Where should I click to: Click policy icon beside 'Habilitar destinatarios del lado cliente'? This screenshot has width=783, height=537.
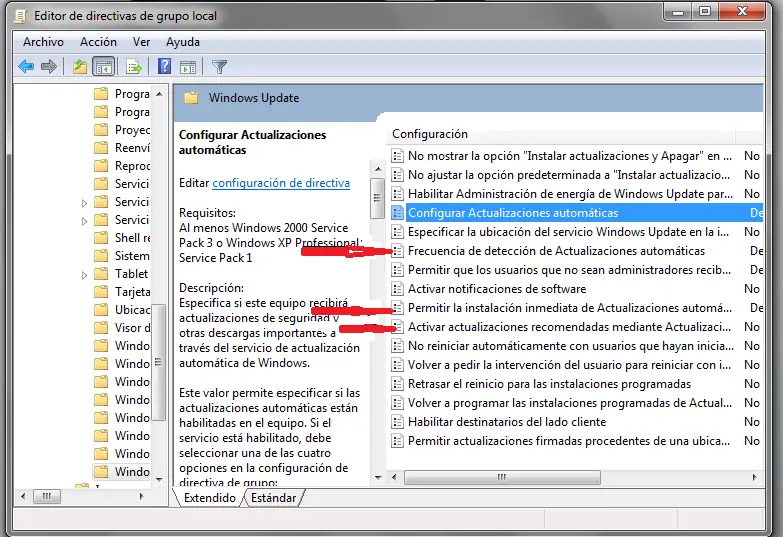(397, 422)
